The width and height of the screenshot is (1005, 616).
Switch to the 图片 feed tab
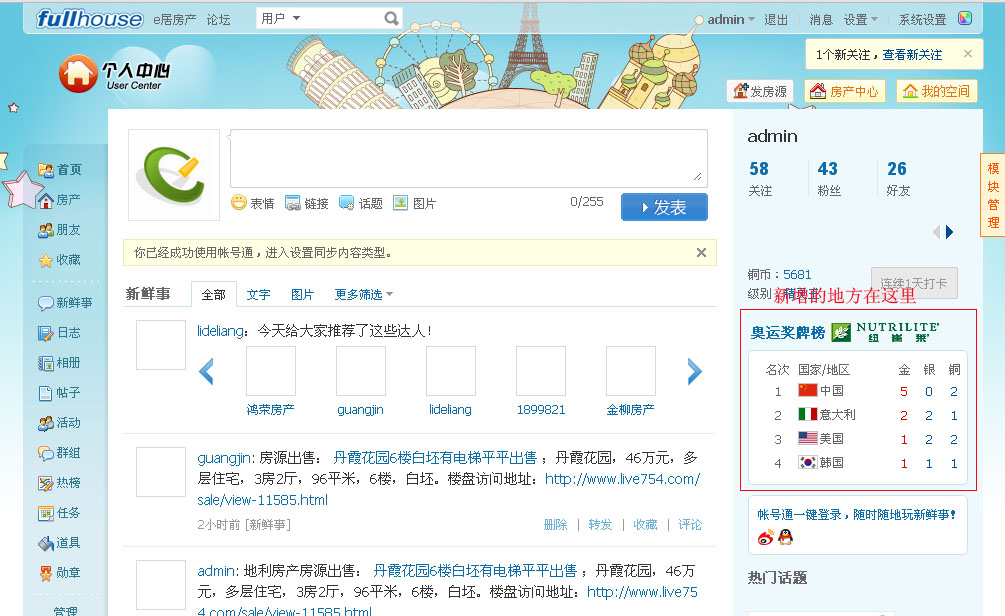click(302, 295)
